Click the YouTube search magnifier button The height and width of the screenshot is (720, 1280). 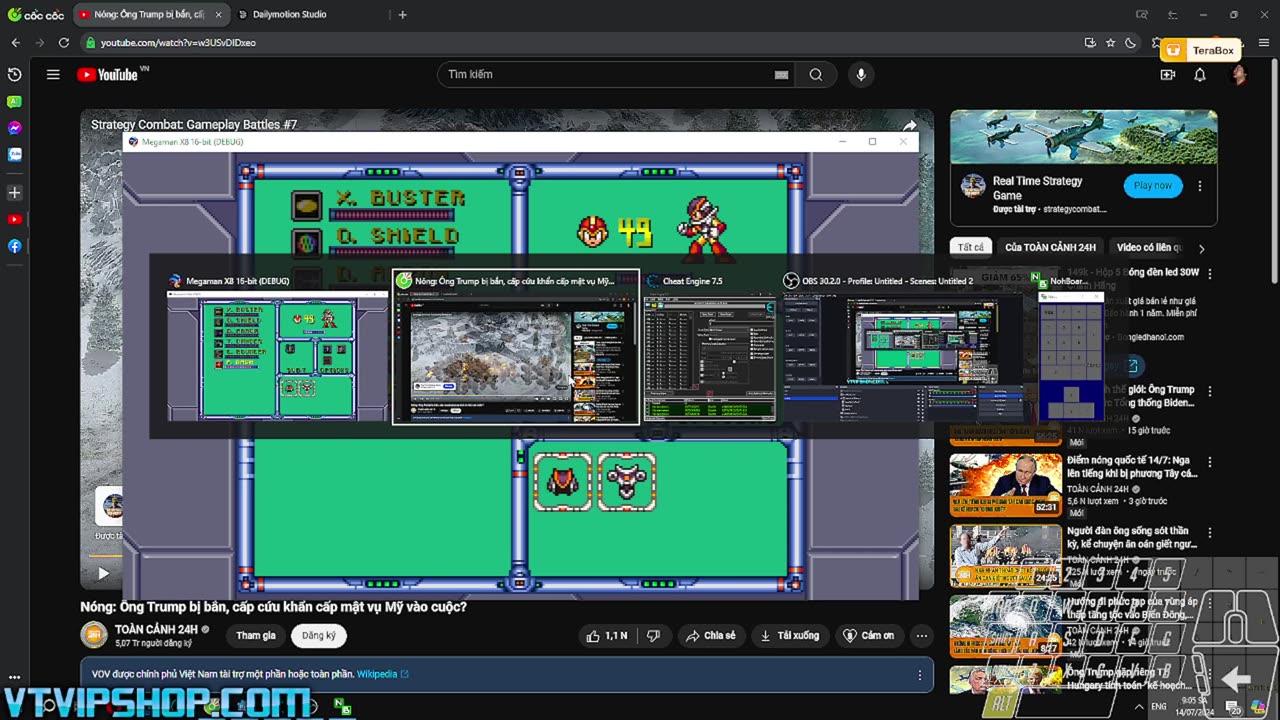(816, 74)
